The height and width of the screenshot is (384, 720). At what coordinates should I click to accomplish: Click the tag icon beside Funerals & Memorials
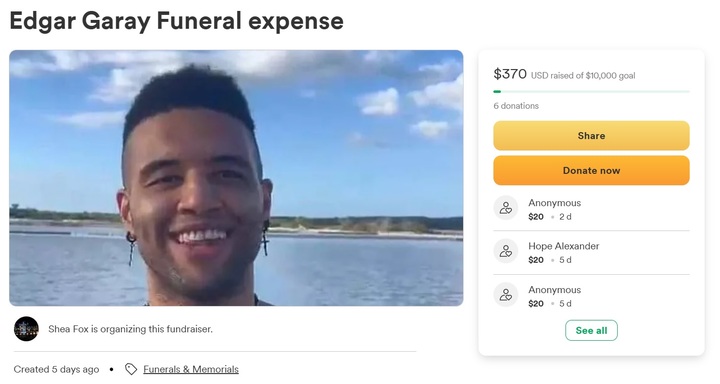pyautogui.click(x=131, y=369)
